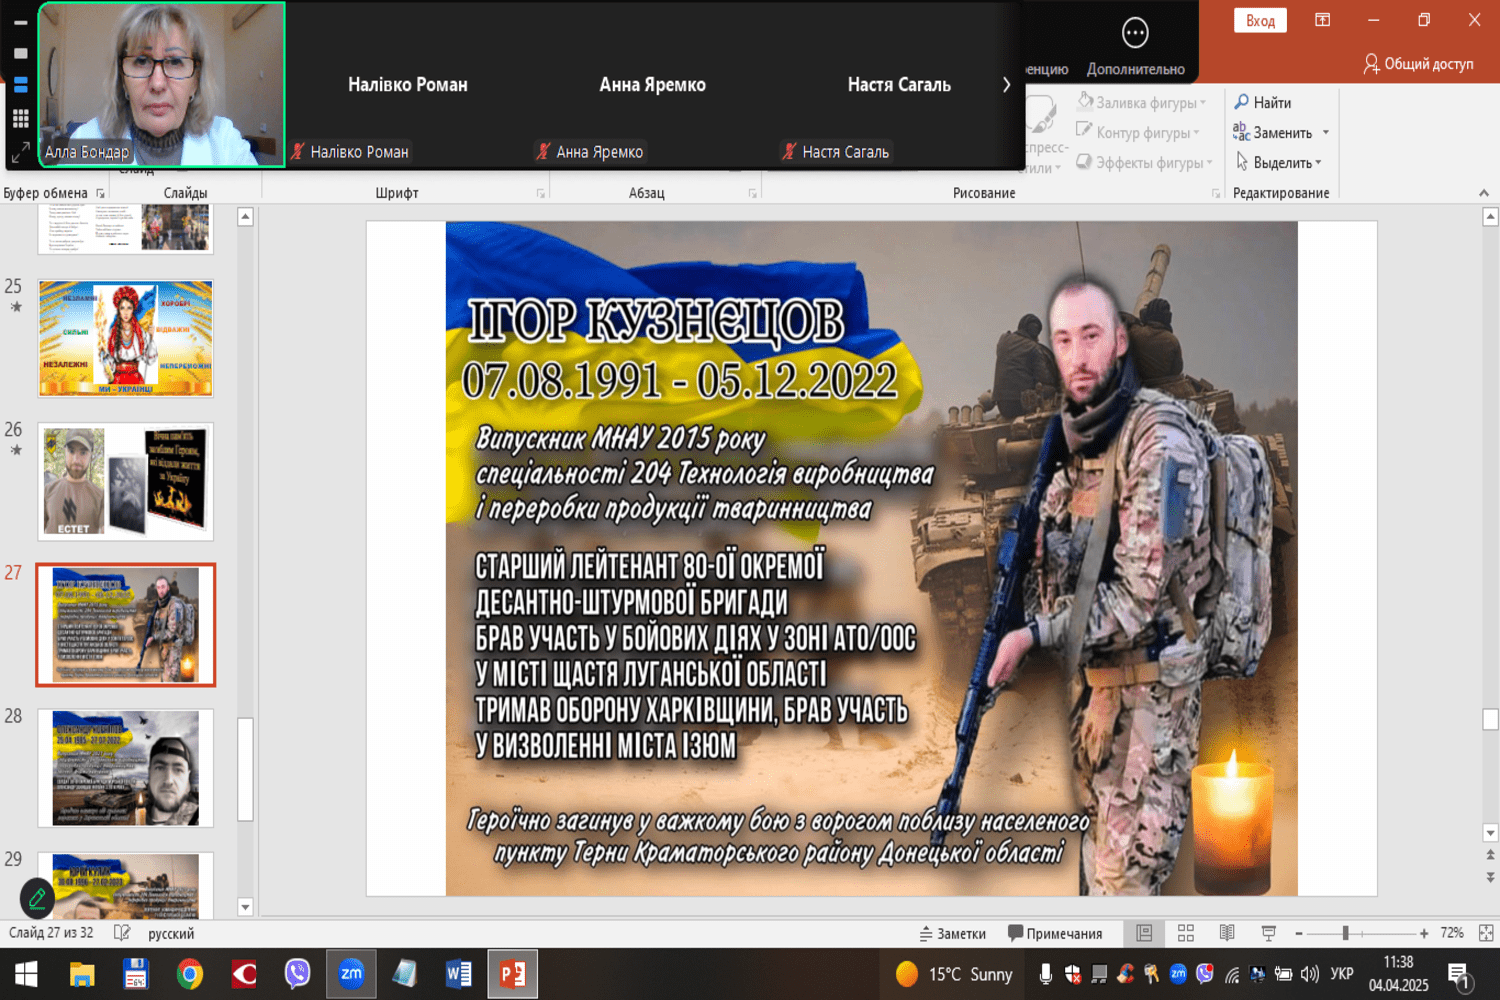Click the Найти find command
This screenshot has width=1500, height=1000.
pos(1263,102)
